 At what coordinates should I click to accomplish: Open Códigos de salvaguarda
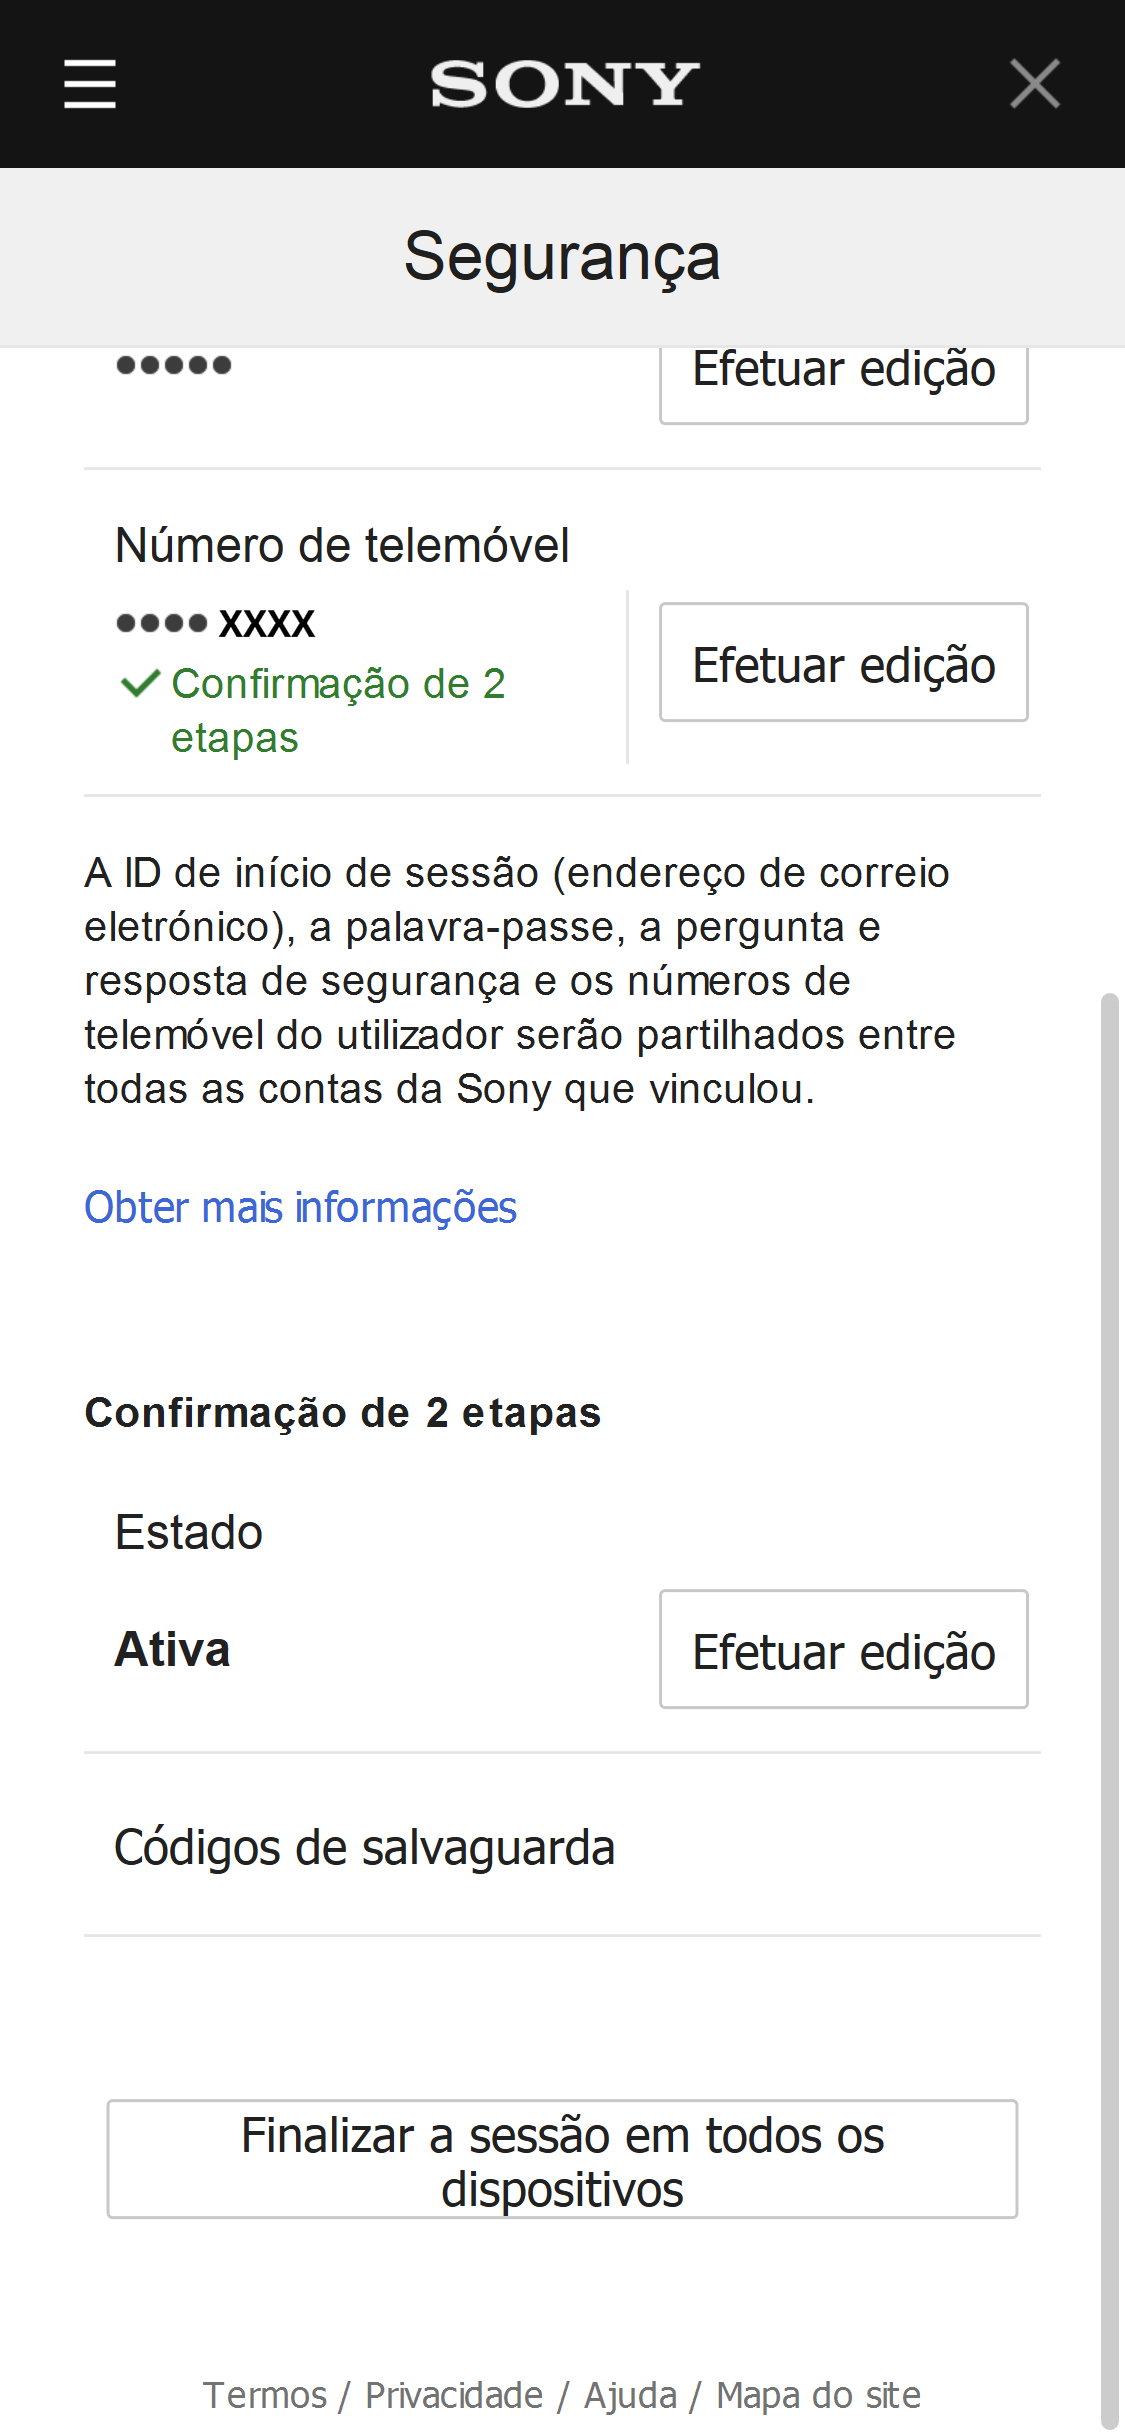pos(364,1847)
